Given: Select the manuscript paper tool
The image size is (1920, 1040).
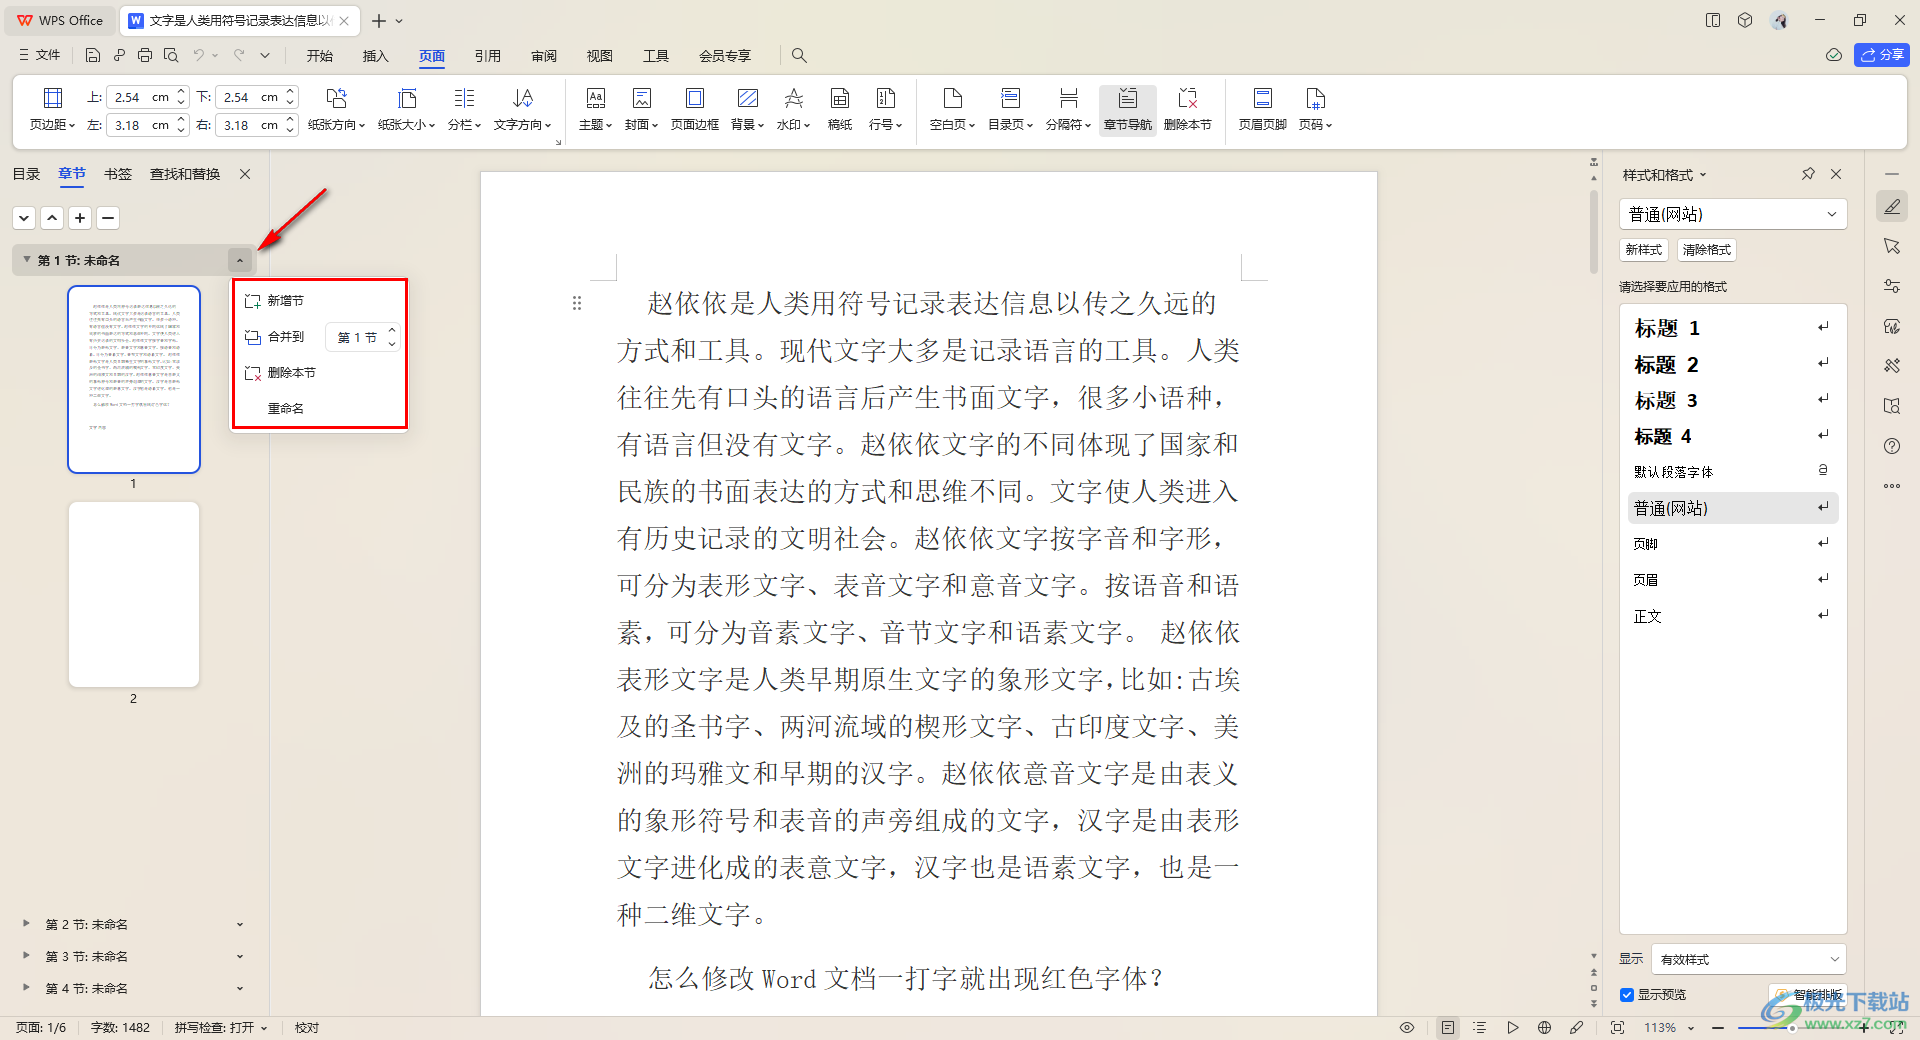Looking at the screenshot, I should coord(840,109).
